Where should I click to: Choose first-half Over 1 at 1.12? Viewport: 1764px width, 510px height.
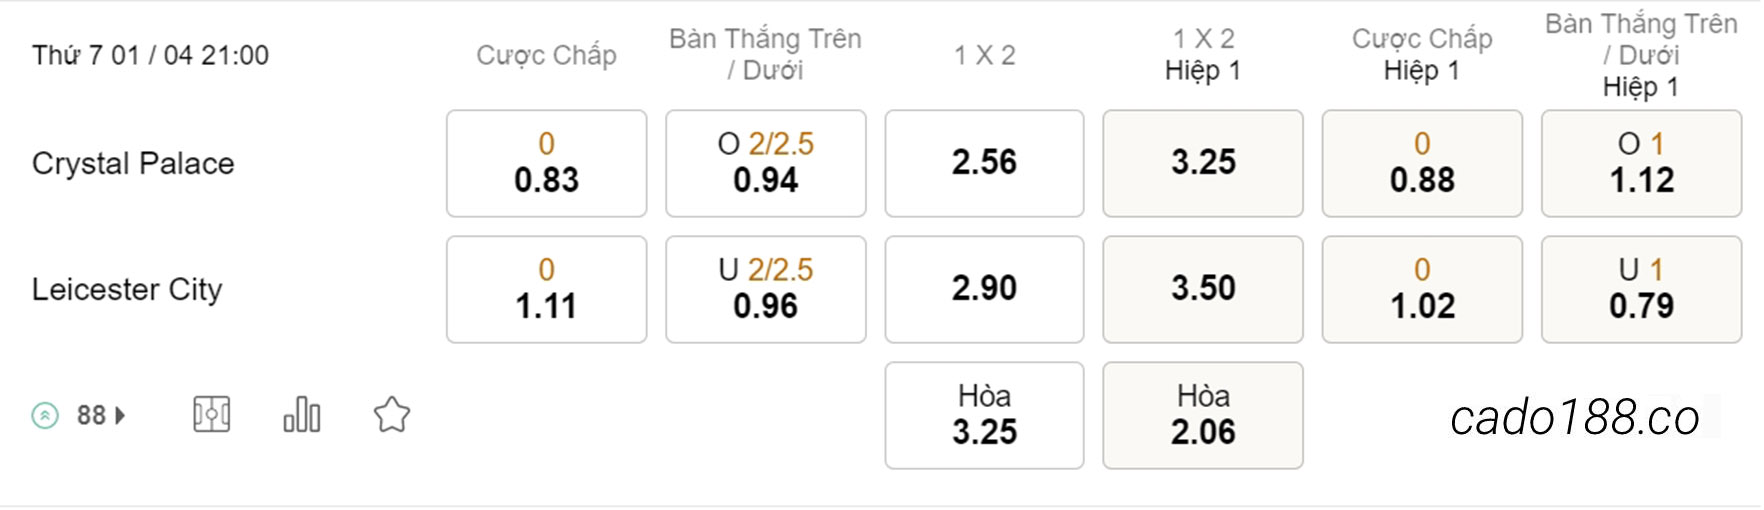coord(1641,163)
